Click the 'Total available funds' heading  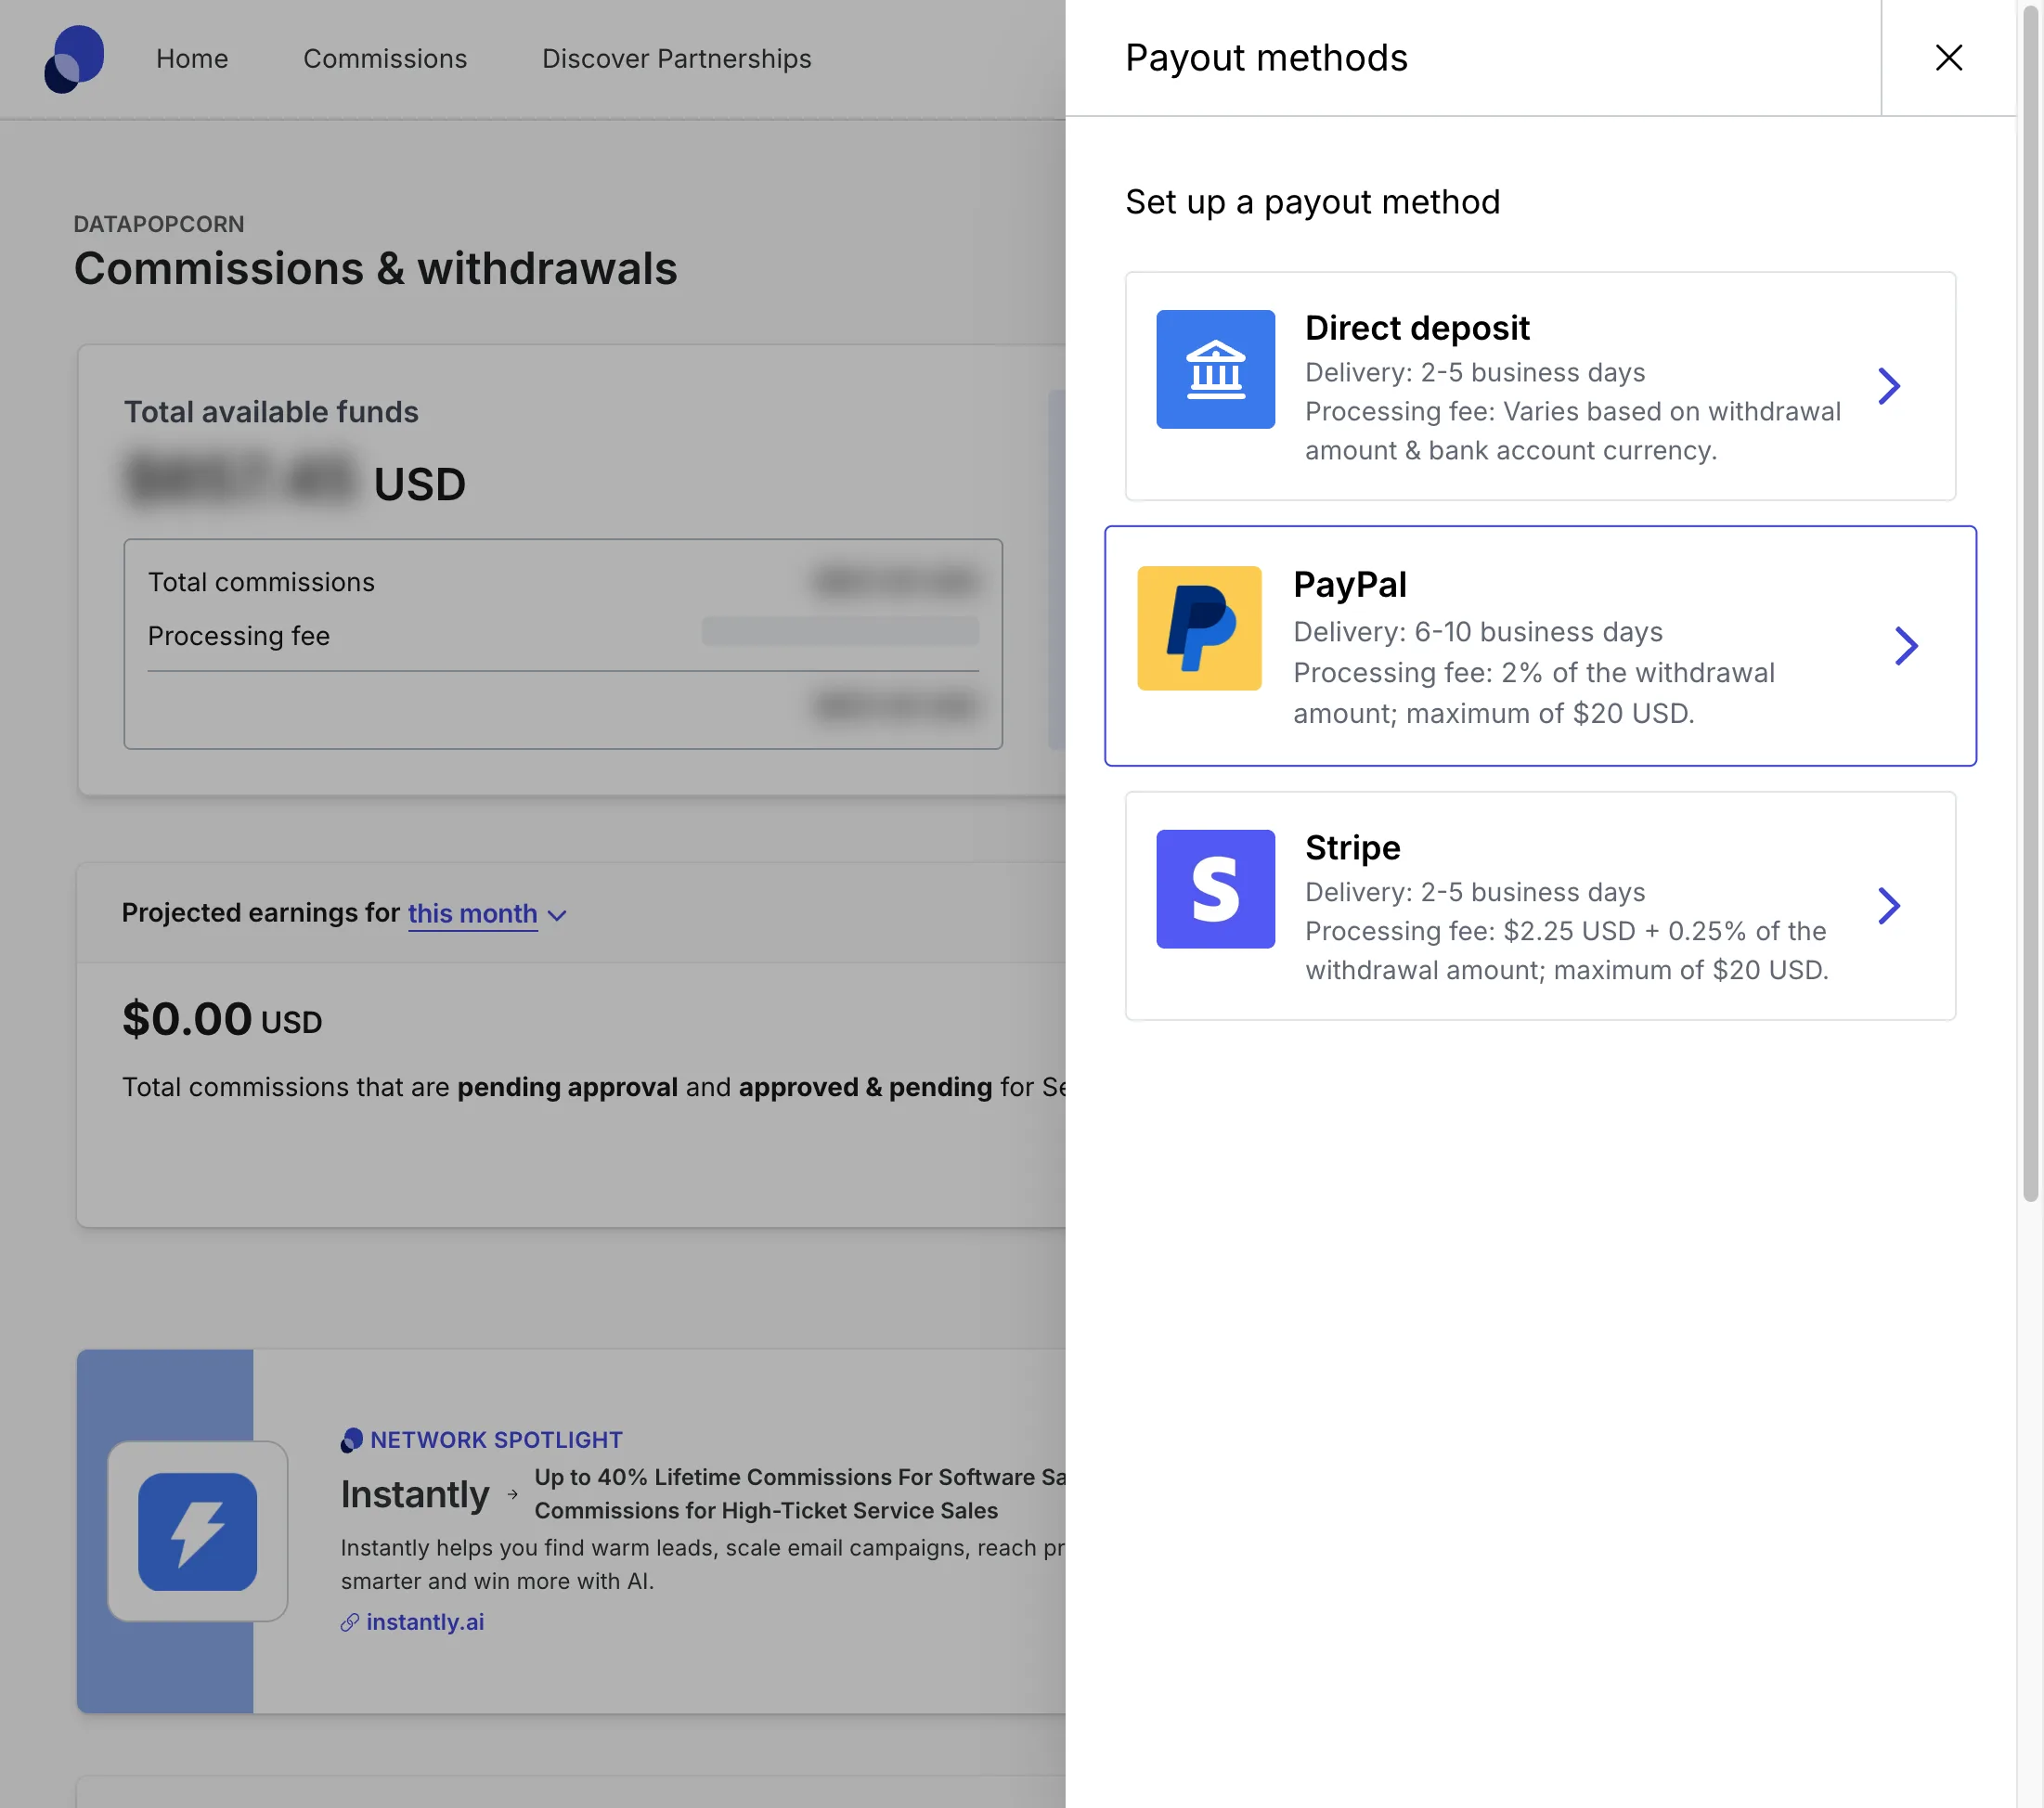coord(271,412)
